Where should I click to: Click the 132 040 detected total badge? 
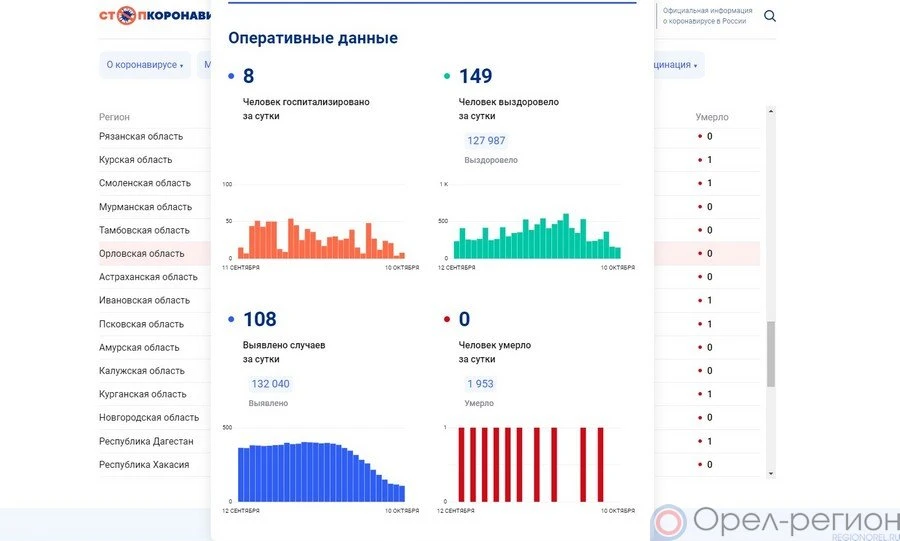(x=269, y=384)
